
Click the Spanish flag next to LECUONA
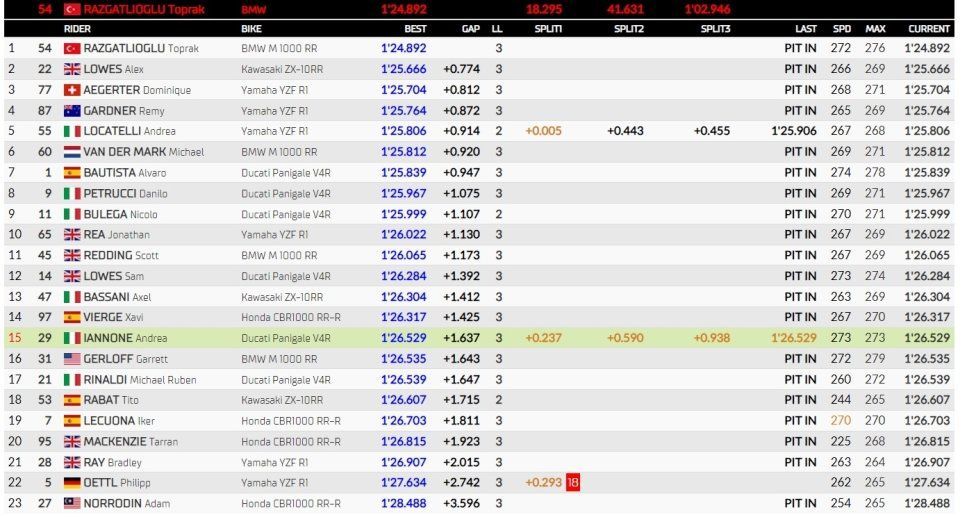[x=72, y=421]
